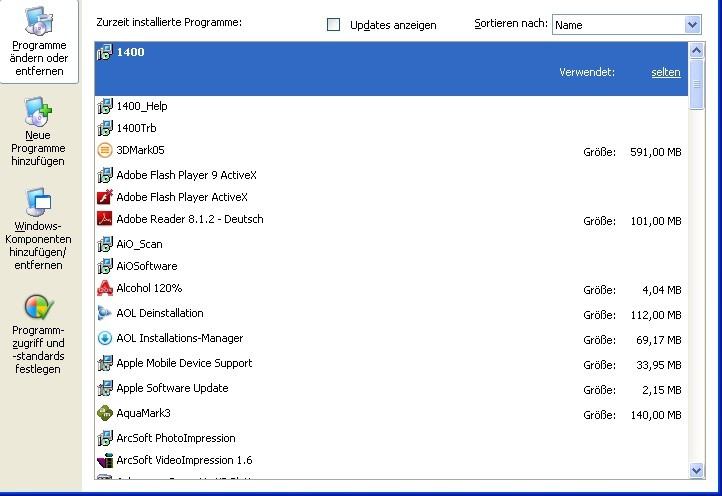
Task: Click 'Zurzeit installierte Programme:' heading
Action: pyautogui.click(x=169, y=22)
